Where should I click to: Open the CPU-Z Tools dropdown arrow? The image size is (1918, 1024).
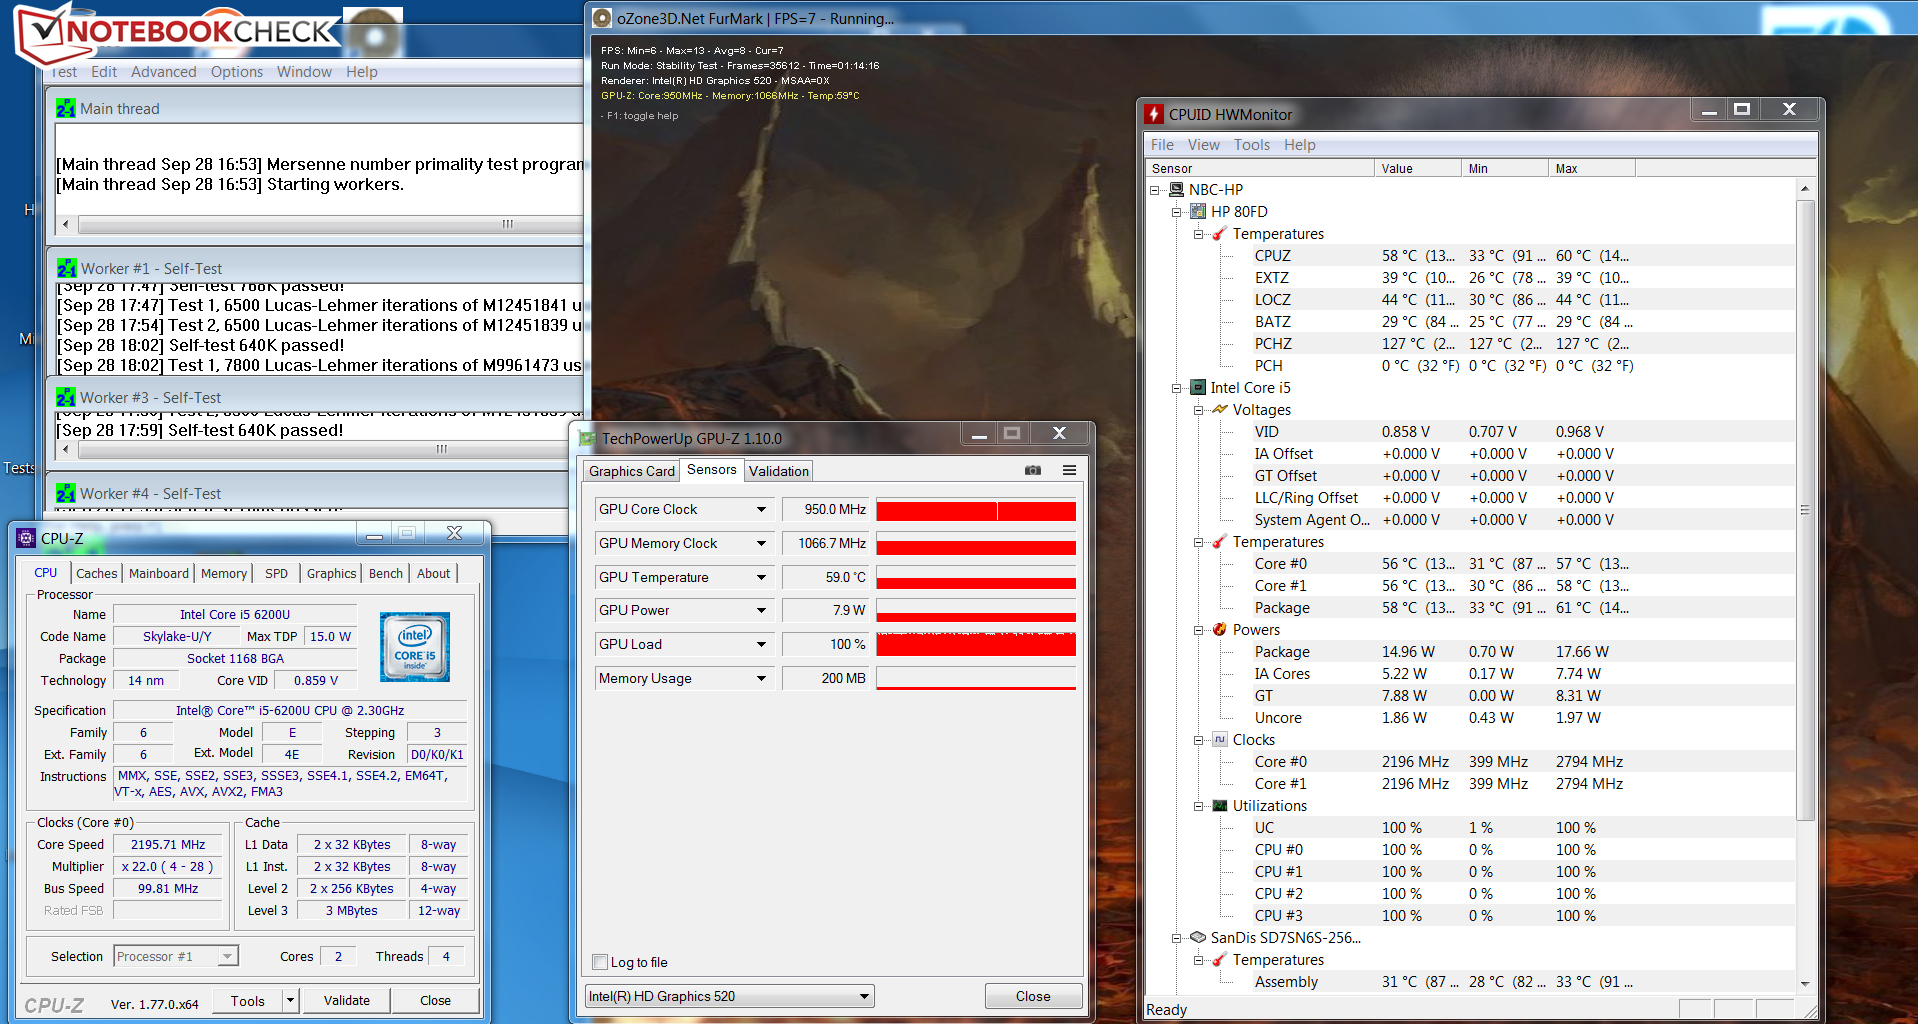pyautogui.click(x=290, y=1000)
